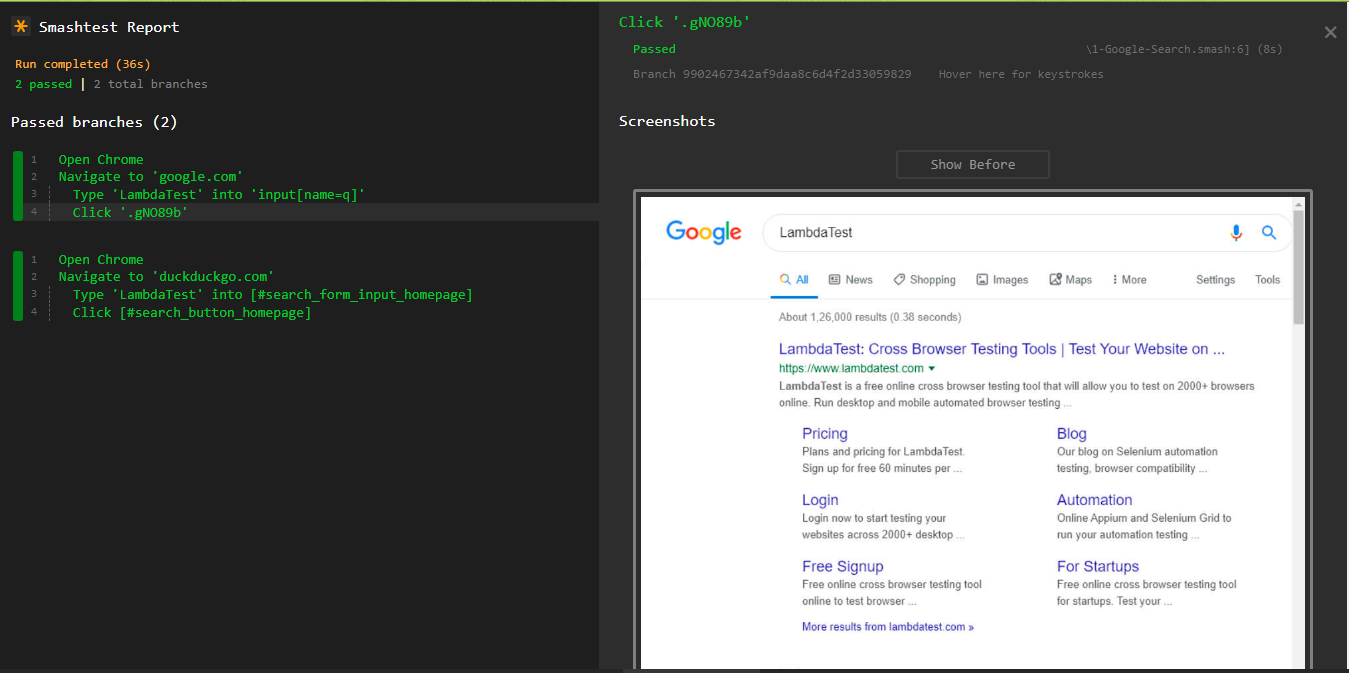Close the step details panel

click(x=1330, y=33)
